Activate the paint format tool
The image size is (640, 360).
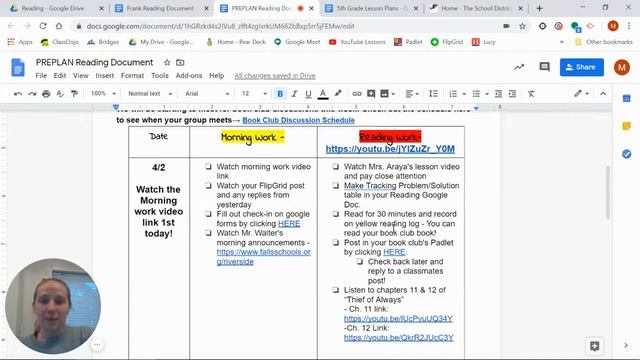tap(74, 94)
